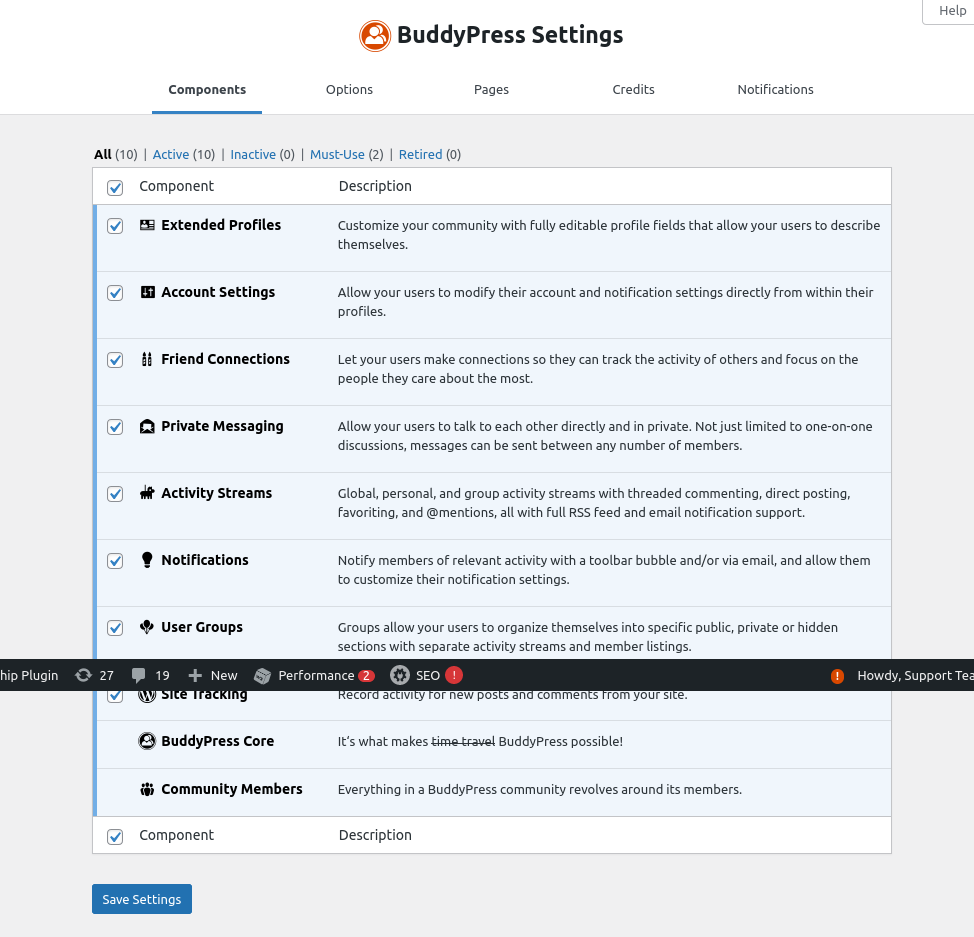Click the Save Settings button

141,899
